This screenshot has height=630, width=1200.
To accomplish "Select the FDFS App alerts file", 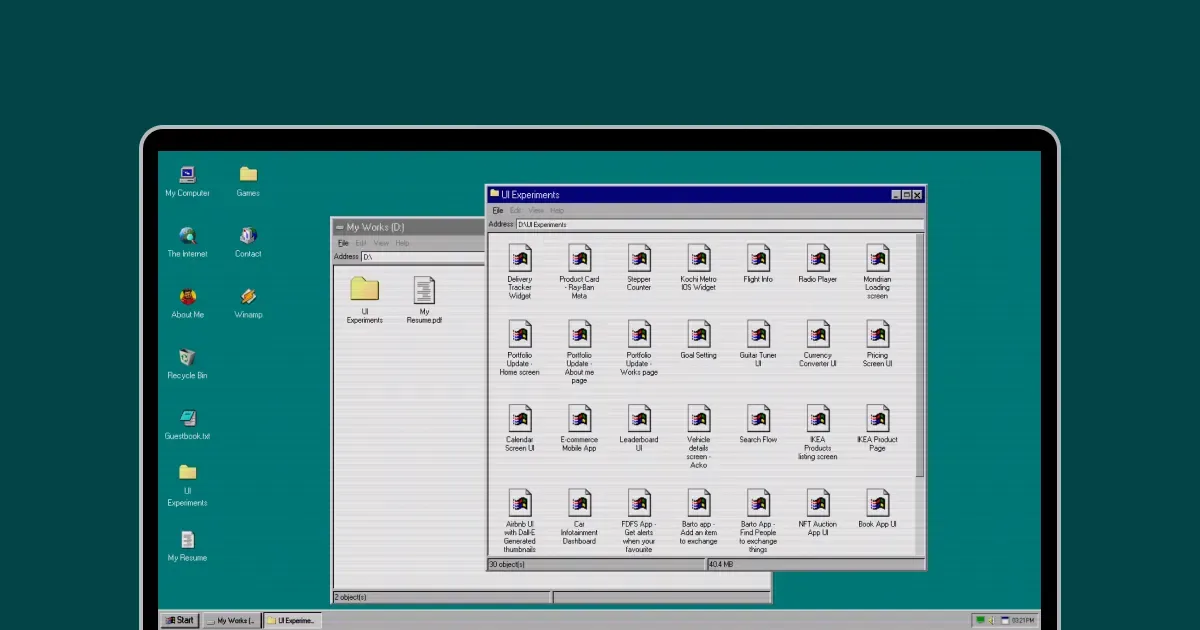I will (639, 521).
